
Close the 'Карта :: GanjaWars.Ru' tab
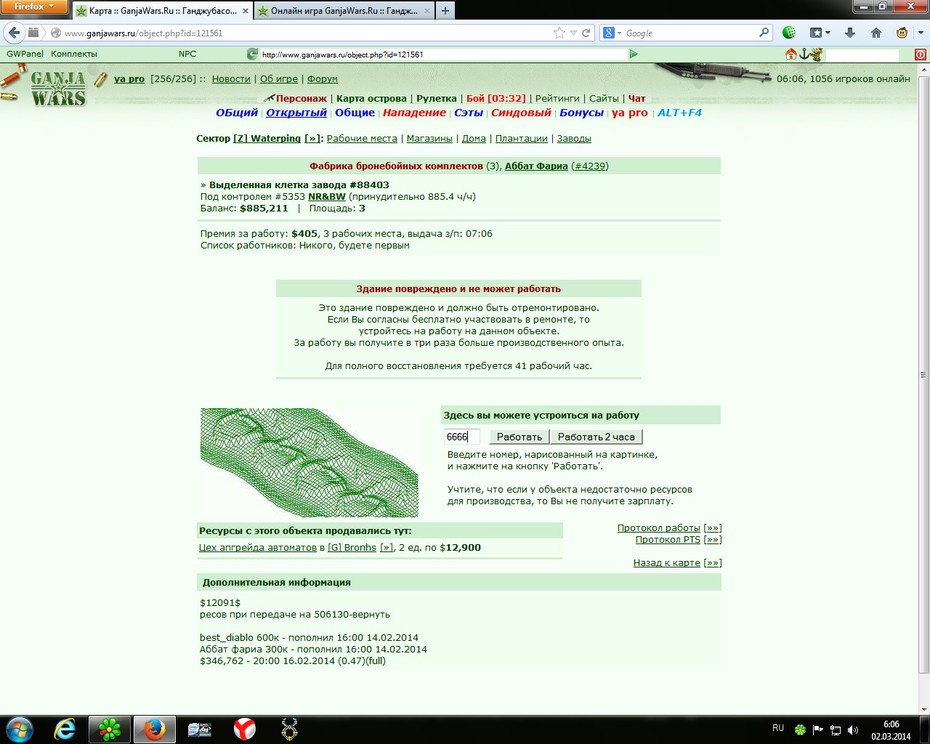[x=246, y=11]
